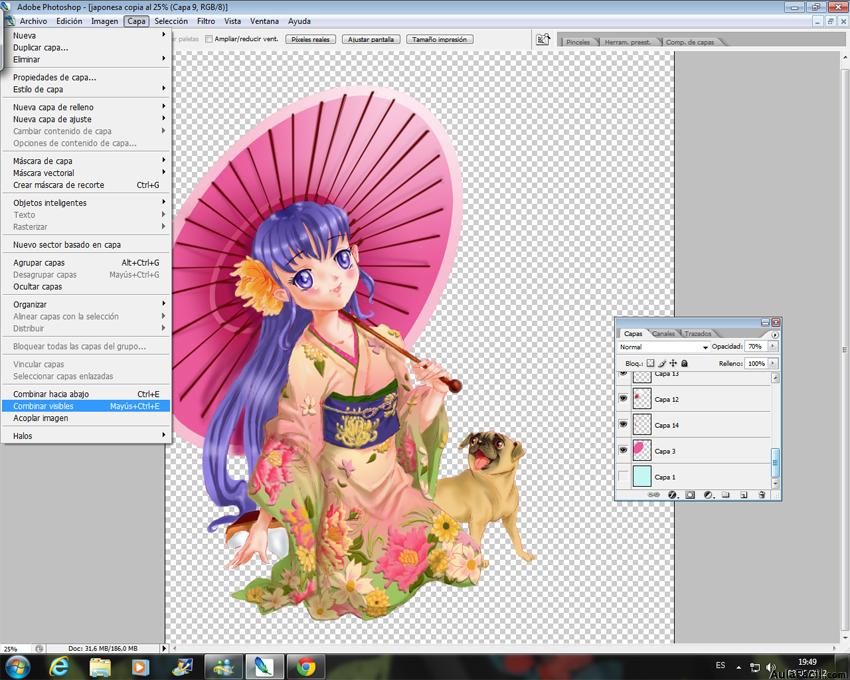850x680 pixels.
Task: Click the volume speaker tray icon
Action: [x=770, y=667]
